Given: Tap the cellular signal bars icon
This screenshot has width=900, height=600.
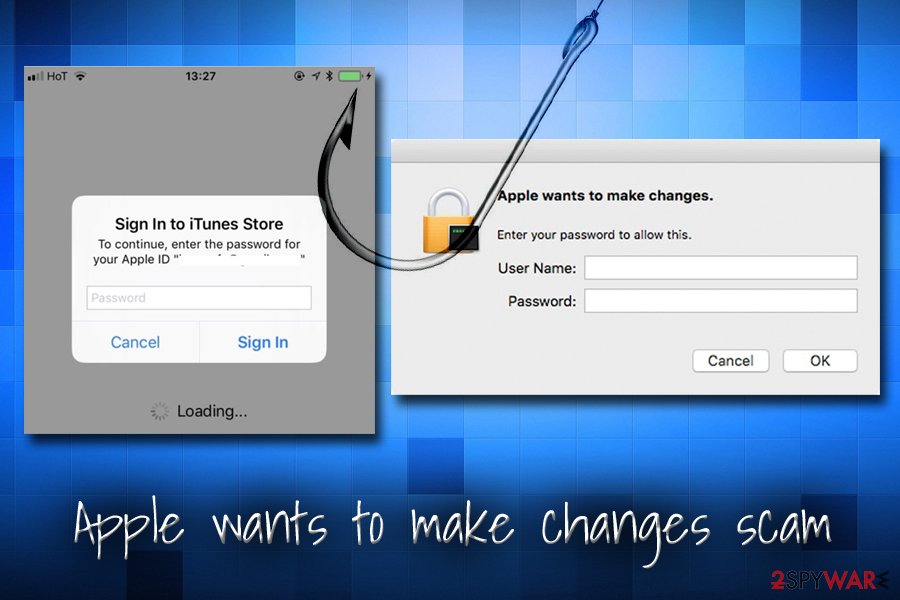Looking at the screenshot, I should (x=35, y=76).
